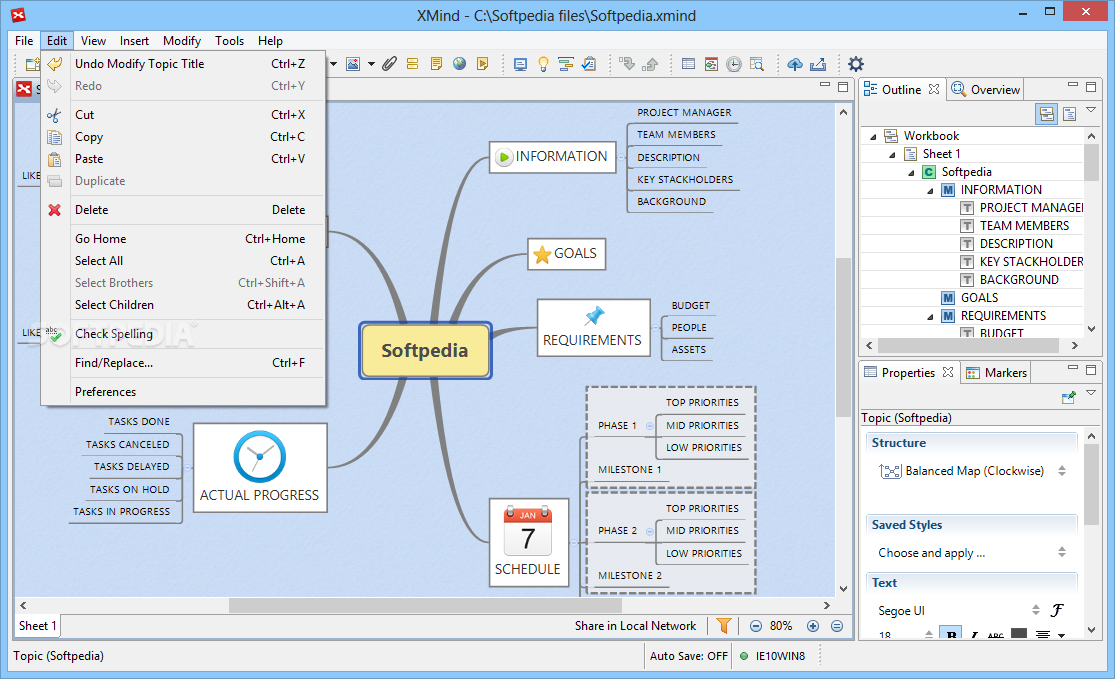Click the pin icon in Properties panel
1115x679 pixels.
tap(1069, 397)
